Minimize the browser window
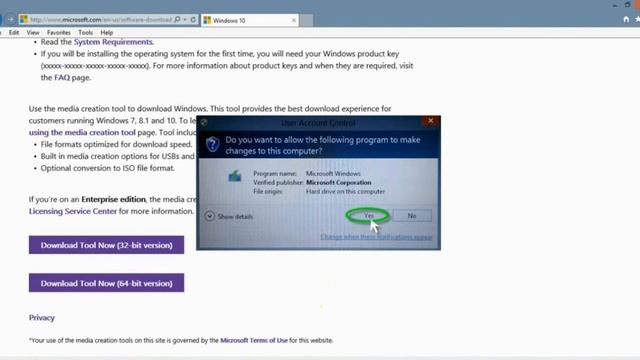The height and width of the screenshot is (360, 640). pyautogui.click(x=615, y=5)
